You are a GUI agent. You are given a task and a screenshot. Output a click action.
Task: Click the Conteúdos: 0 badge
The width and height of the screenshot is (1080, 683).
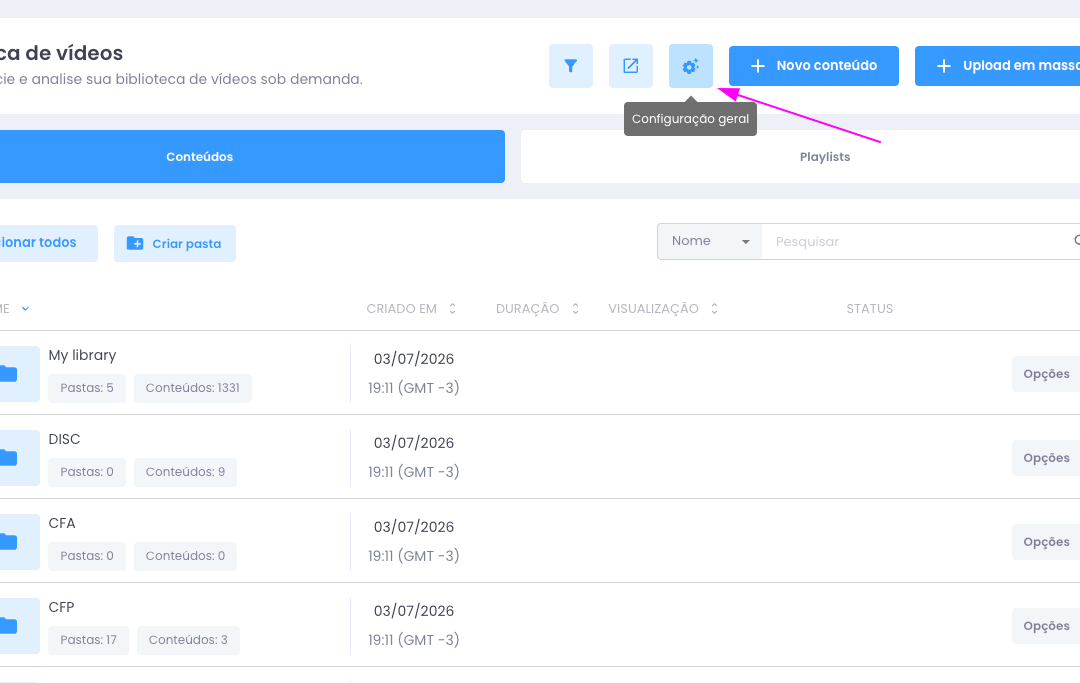point(185,556)
